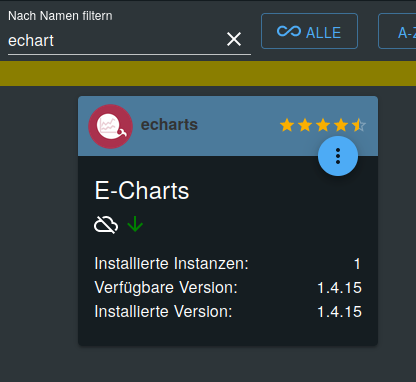Click the "Installierte Instanzen:" label
416x382 pixels.
click(x=172, y=264)
